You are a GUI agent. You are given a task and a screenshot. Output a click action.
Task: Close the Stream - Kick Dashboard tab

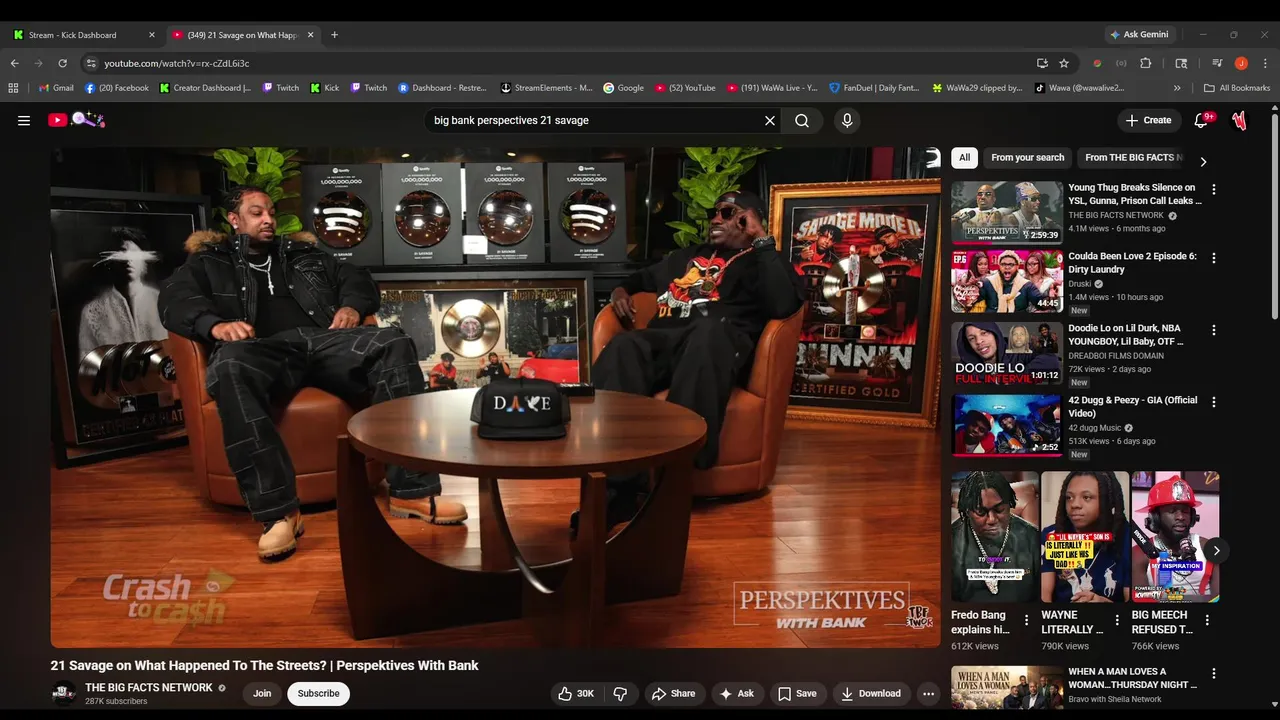152,35
